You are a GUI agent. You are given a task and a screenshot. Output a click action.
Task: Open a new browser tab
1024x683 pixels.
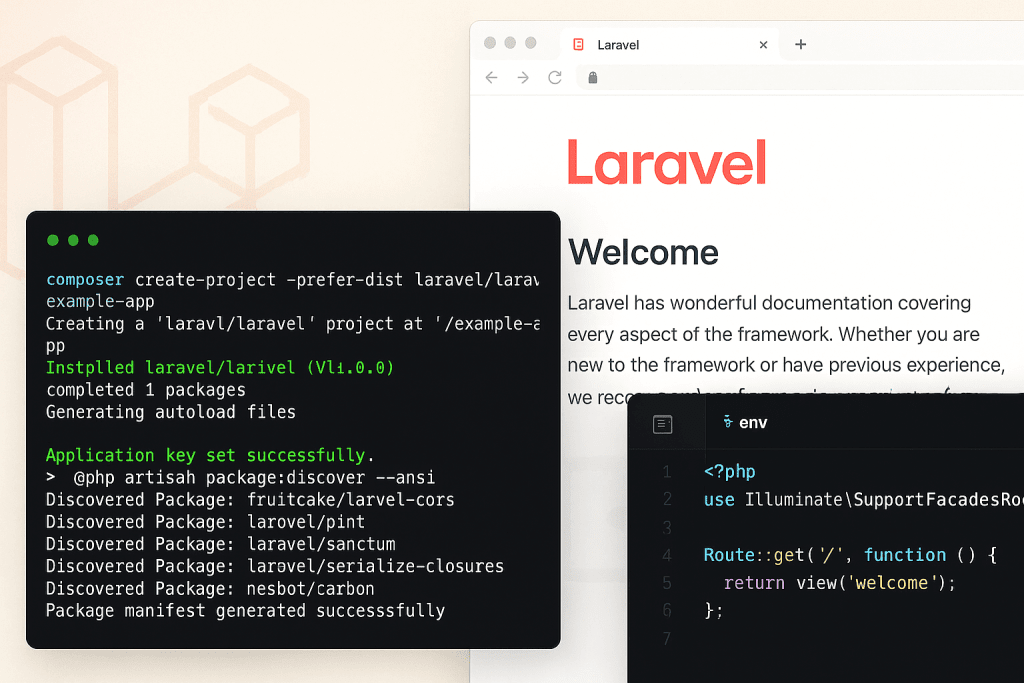pyautogui.click(x=801, y=44)
